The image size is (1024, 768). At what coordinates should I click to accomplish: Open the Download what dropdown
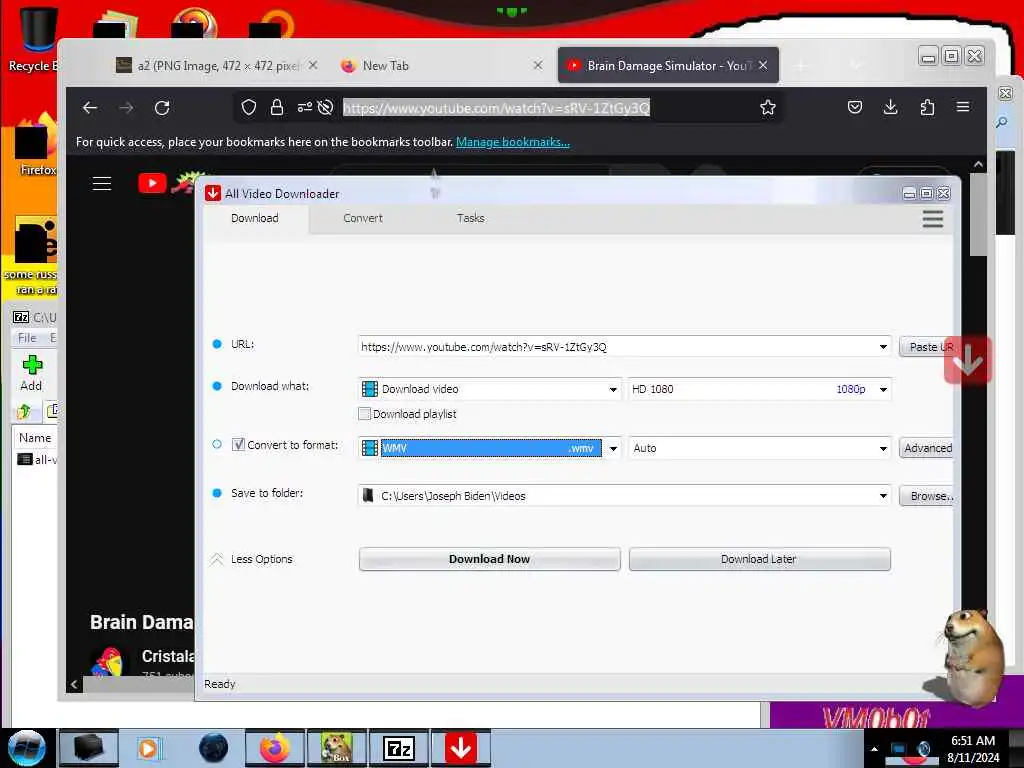(613, 390)
